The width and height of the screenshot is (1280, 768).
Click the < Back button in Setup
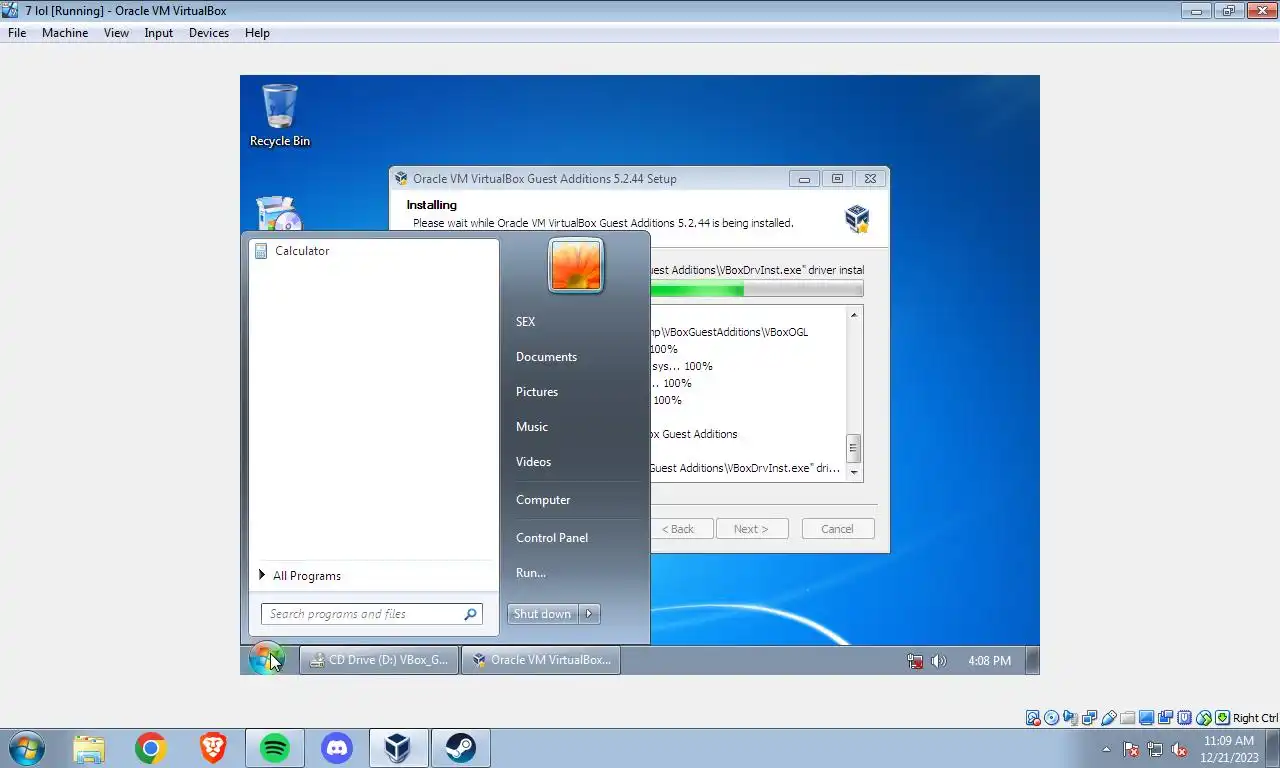[x=681, y=529]
